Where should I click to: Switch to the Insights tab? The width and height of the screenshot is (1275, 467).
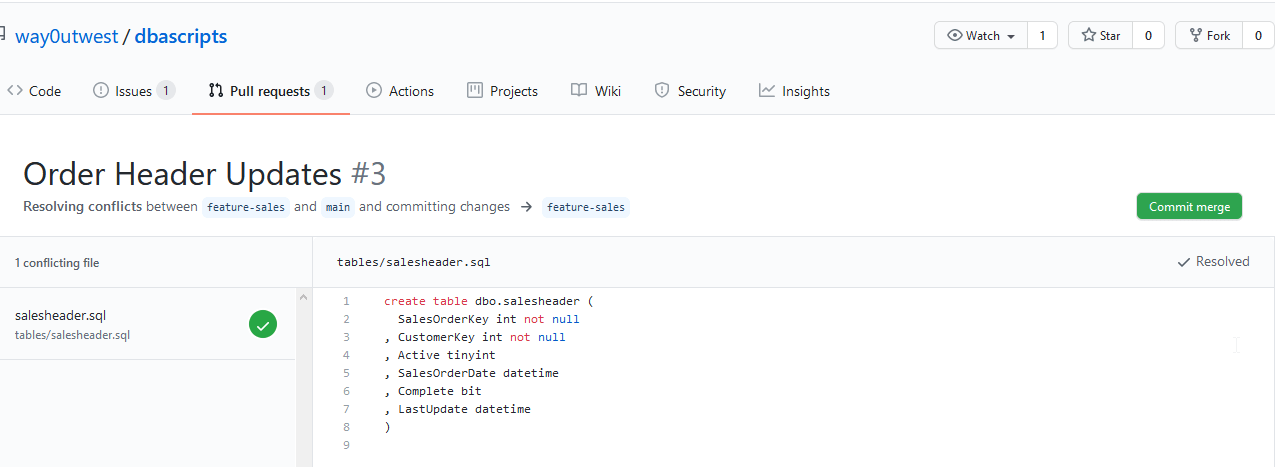pyautogui.click(x=805, y=91)
